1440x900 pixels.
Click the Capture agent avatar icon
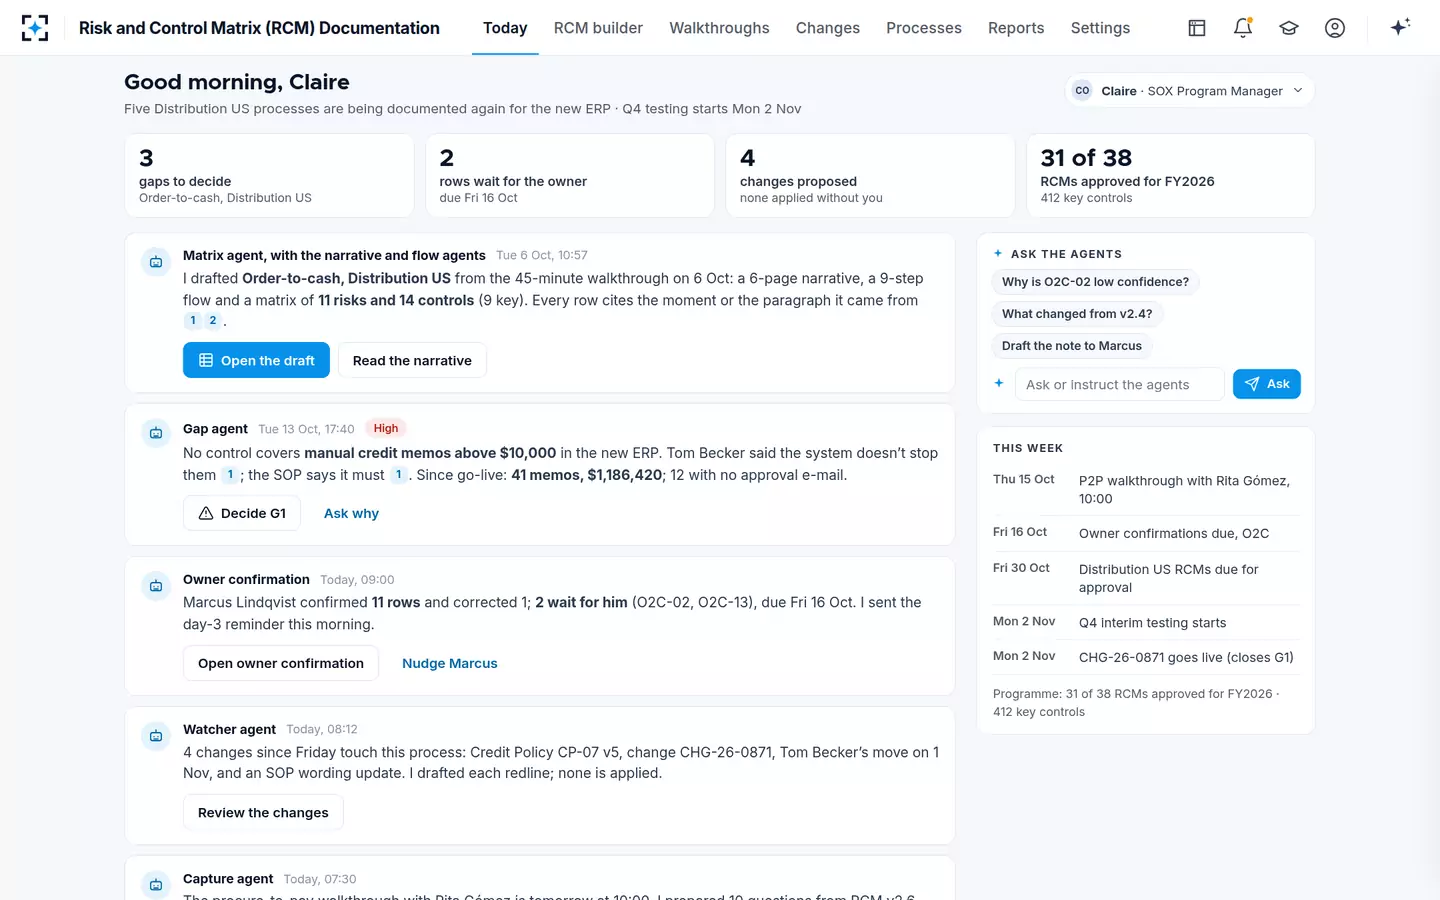click(x=156, y=885)
